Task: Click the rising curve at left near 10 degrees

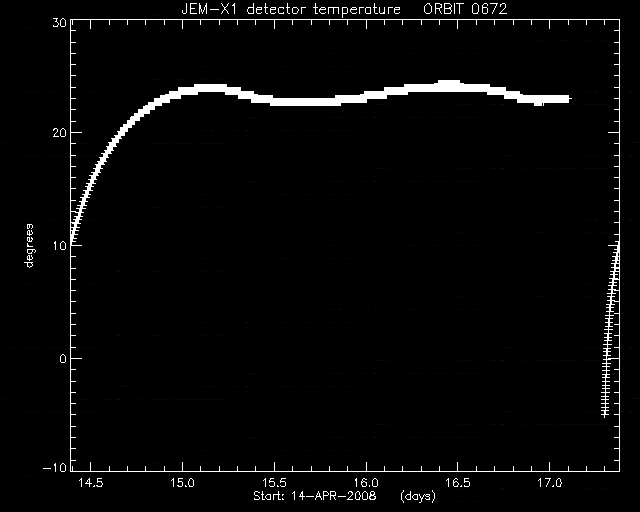Action: 73,240
